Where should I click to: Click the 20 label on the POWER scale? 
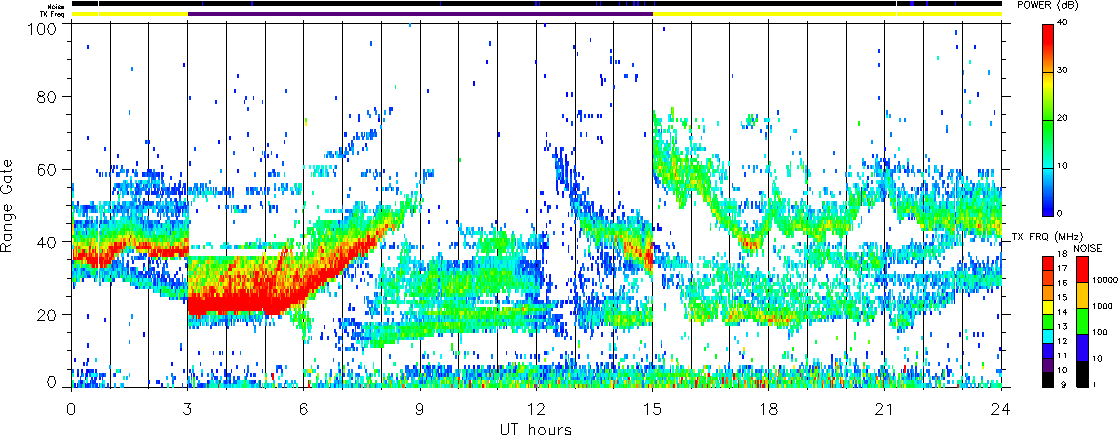coord(1063,119)
